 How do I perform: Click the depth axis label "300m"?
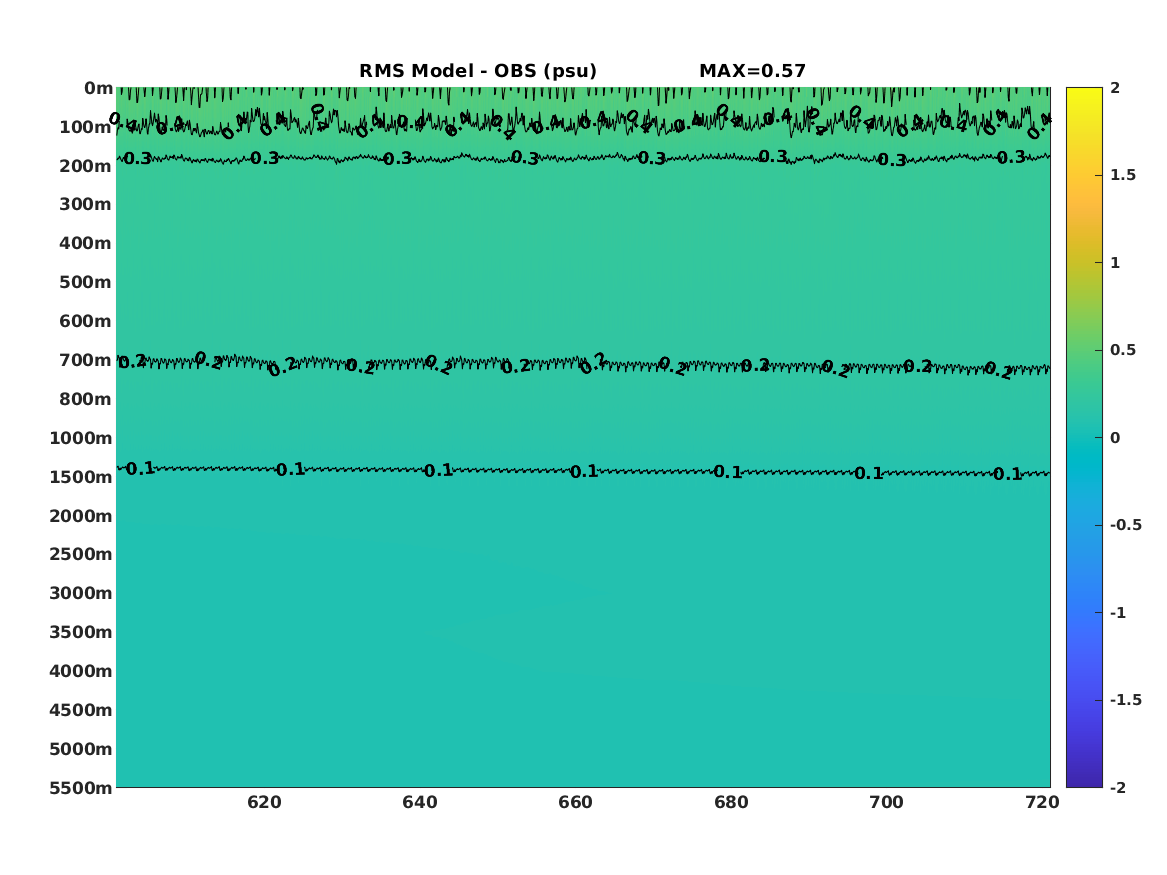86,205
